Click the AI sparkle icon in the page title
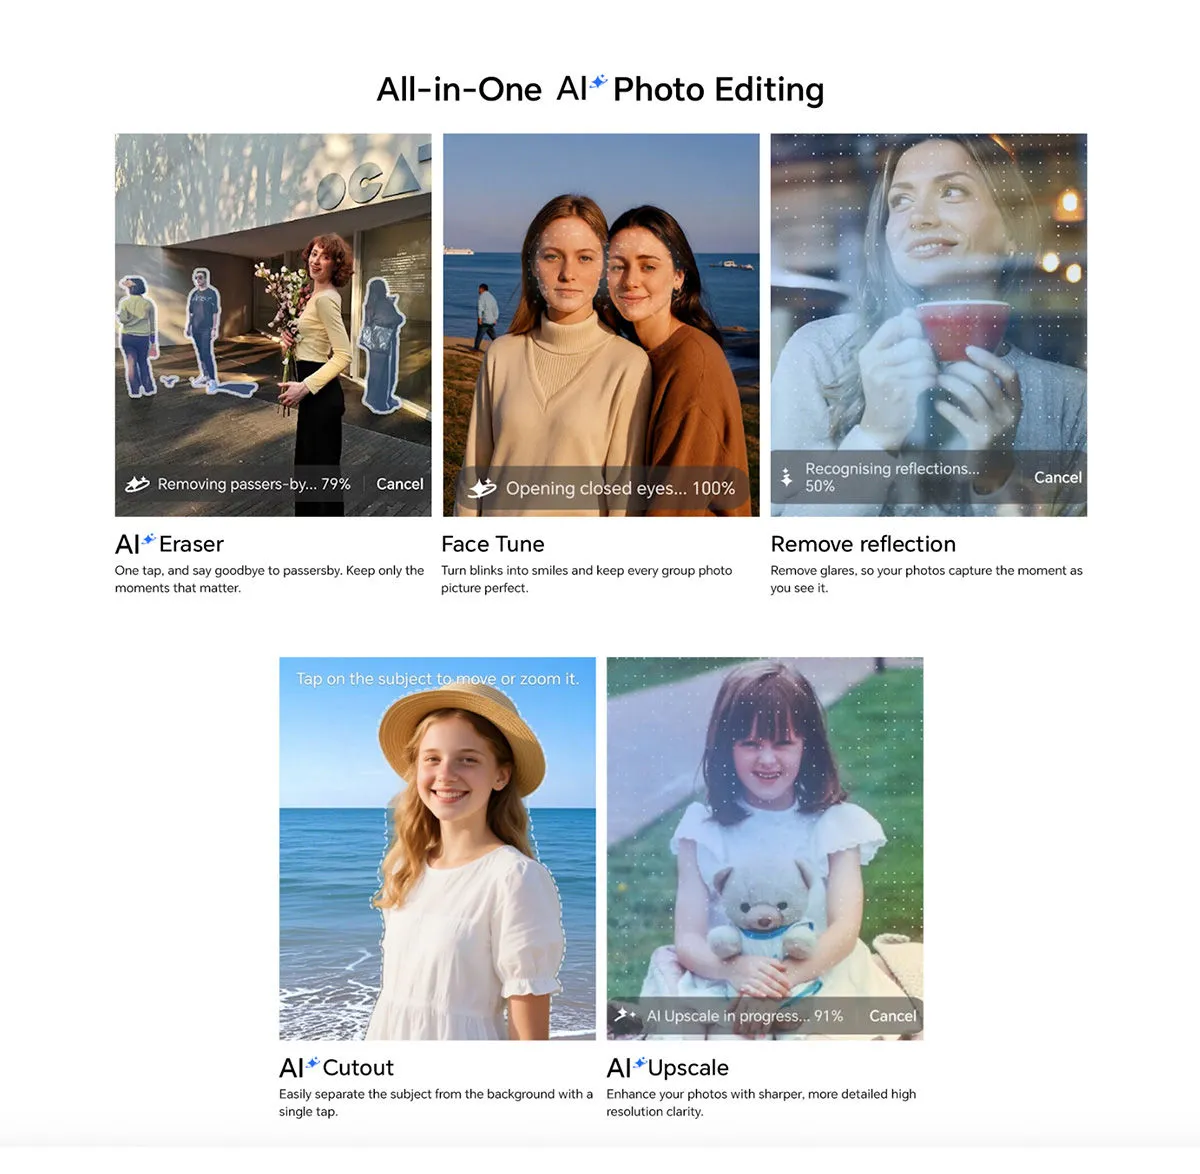The width and height of the screenshot is (1200, 1174). 598,82
